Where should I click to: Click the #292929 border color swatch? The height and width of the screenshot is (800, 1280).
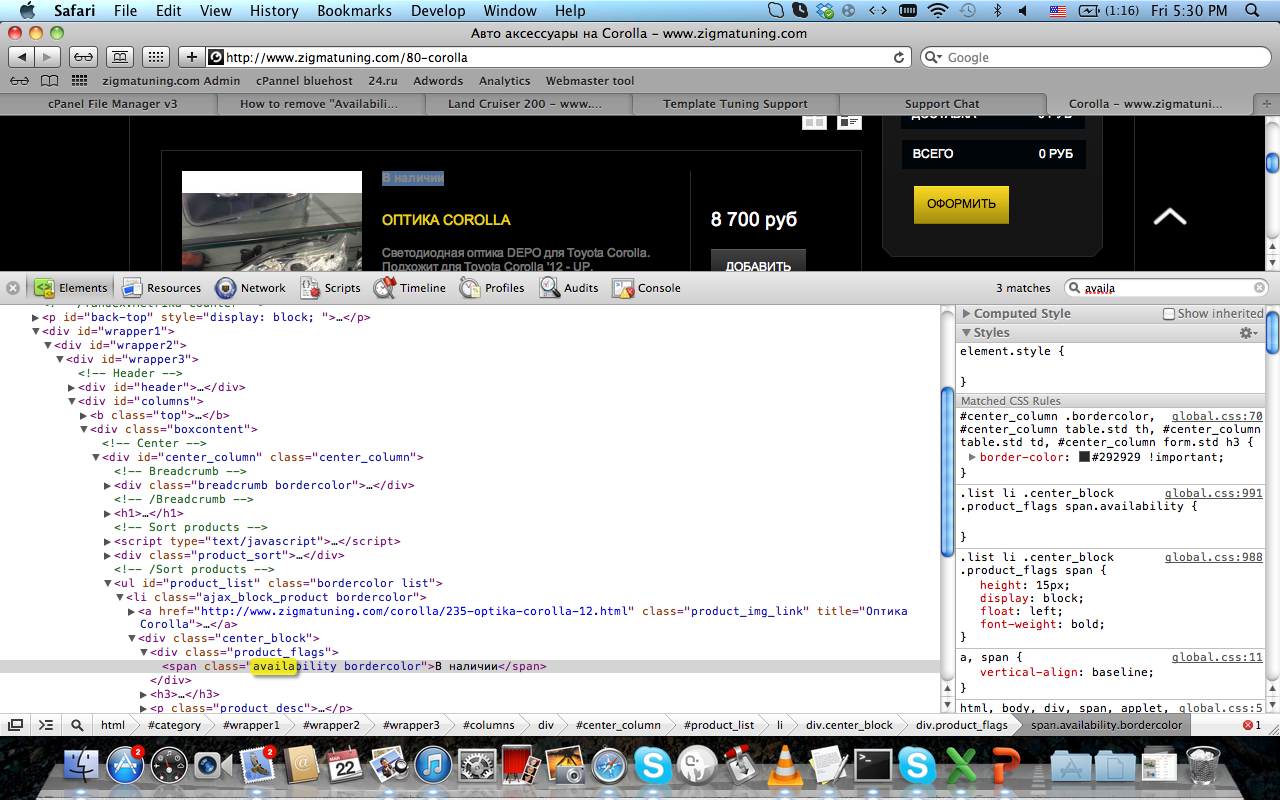click(x=1084, y=458)
